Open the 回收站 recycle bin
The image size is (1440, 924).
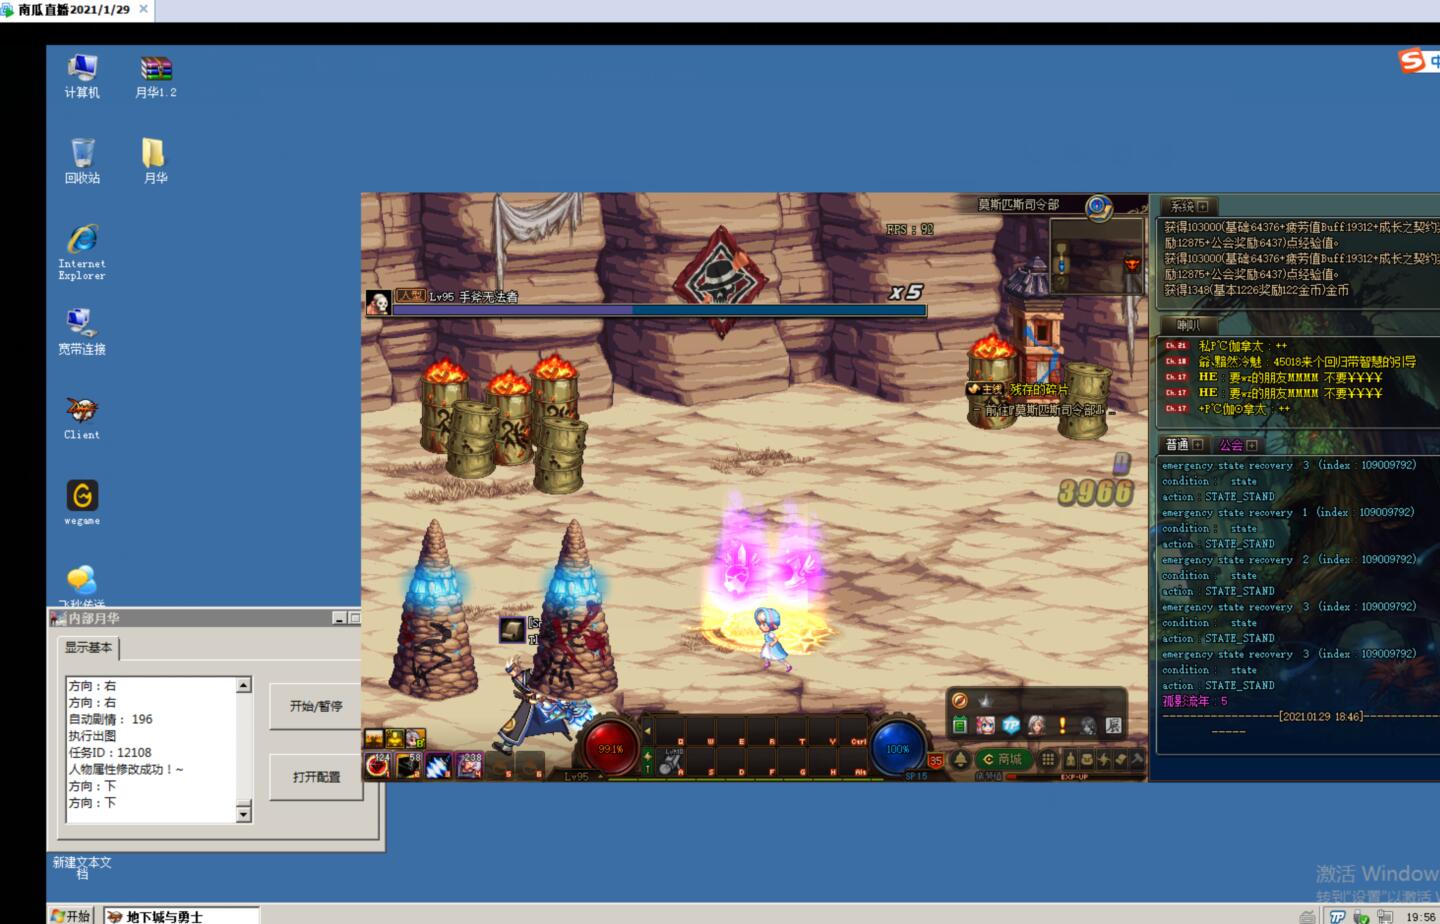(82, 161)
